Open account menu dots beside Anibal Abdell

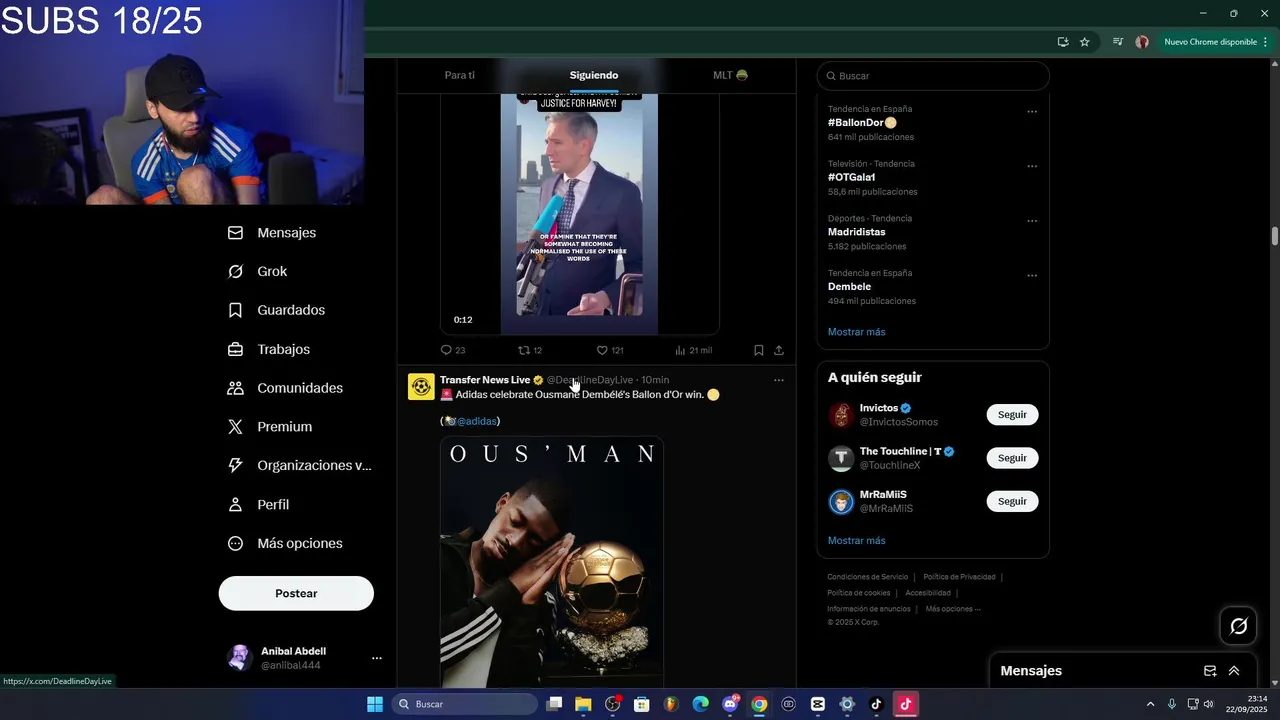click(x=377, y=658)
